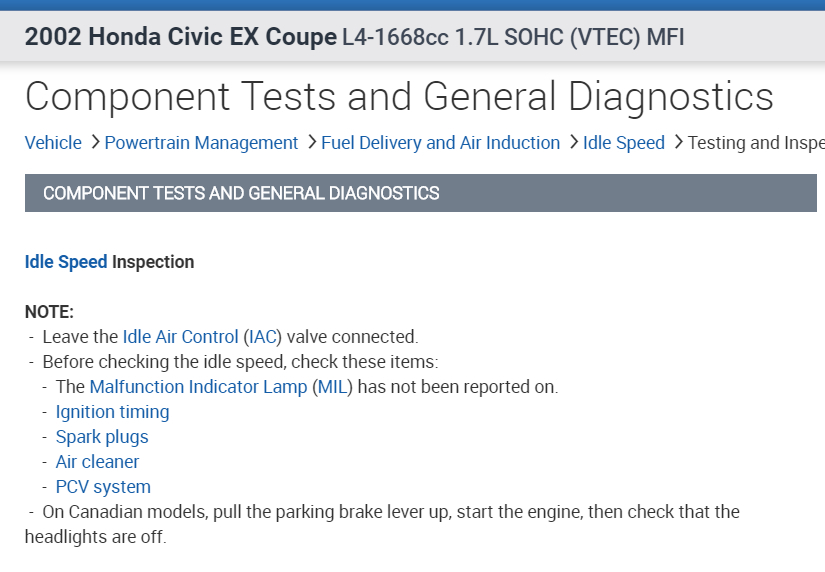Click chevron before Fuel Delivery breadcrumb
The image size is (825, 572).
tap(312, 142)
